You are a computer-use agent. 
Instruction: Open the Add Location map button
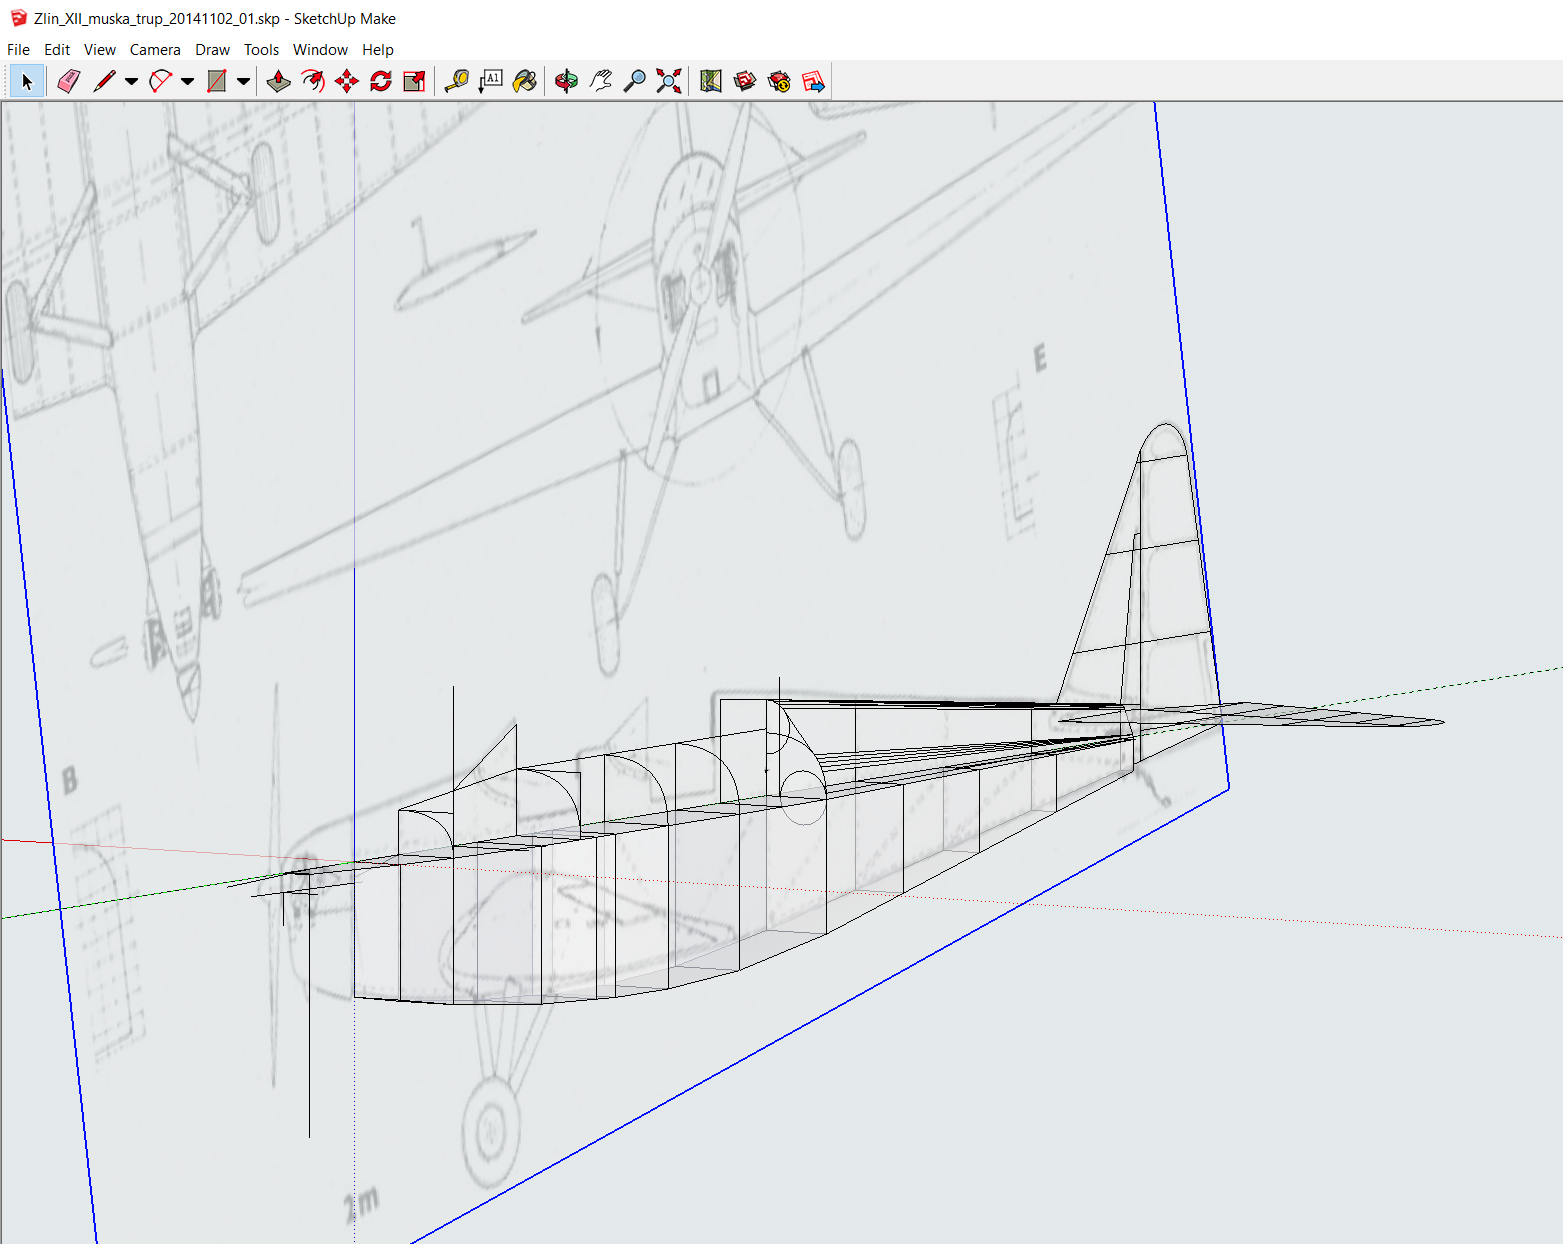[x=710, y=81]
